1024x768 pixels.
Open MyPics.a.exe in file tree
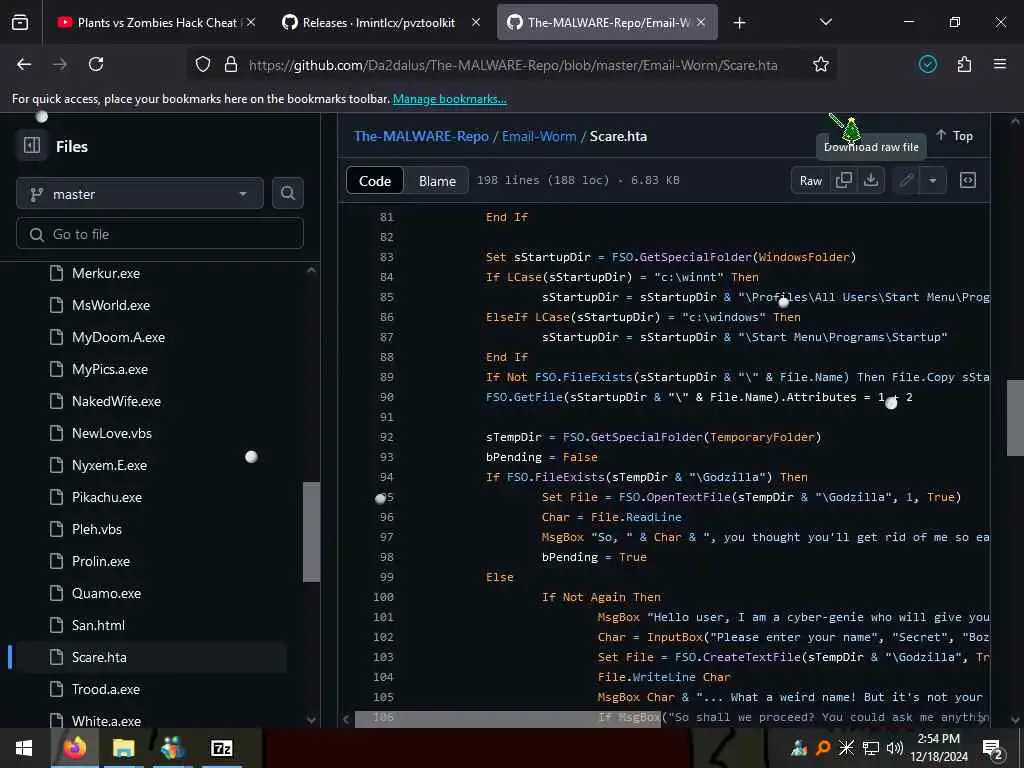[x=110, y=369]
